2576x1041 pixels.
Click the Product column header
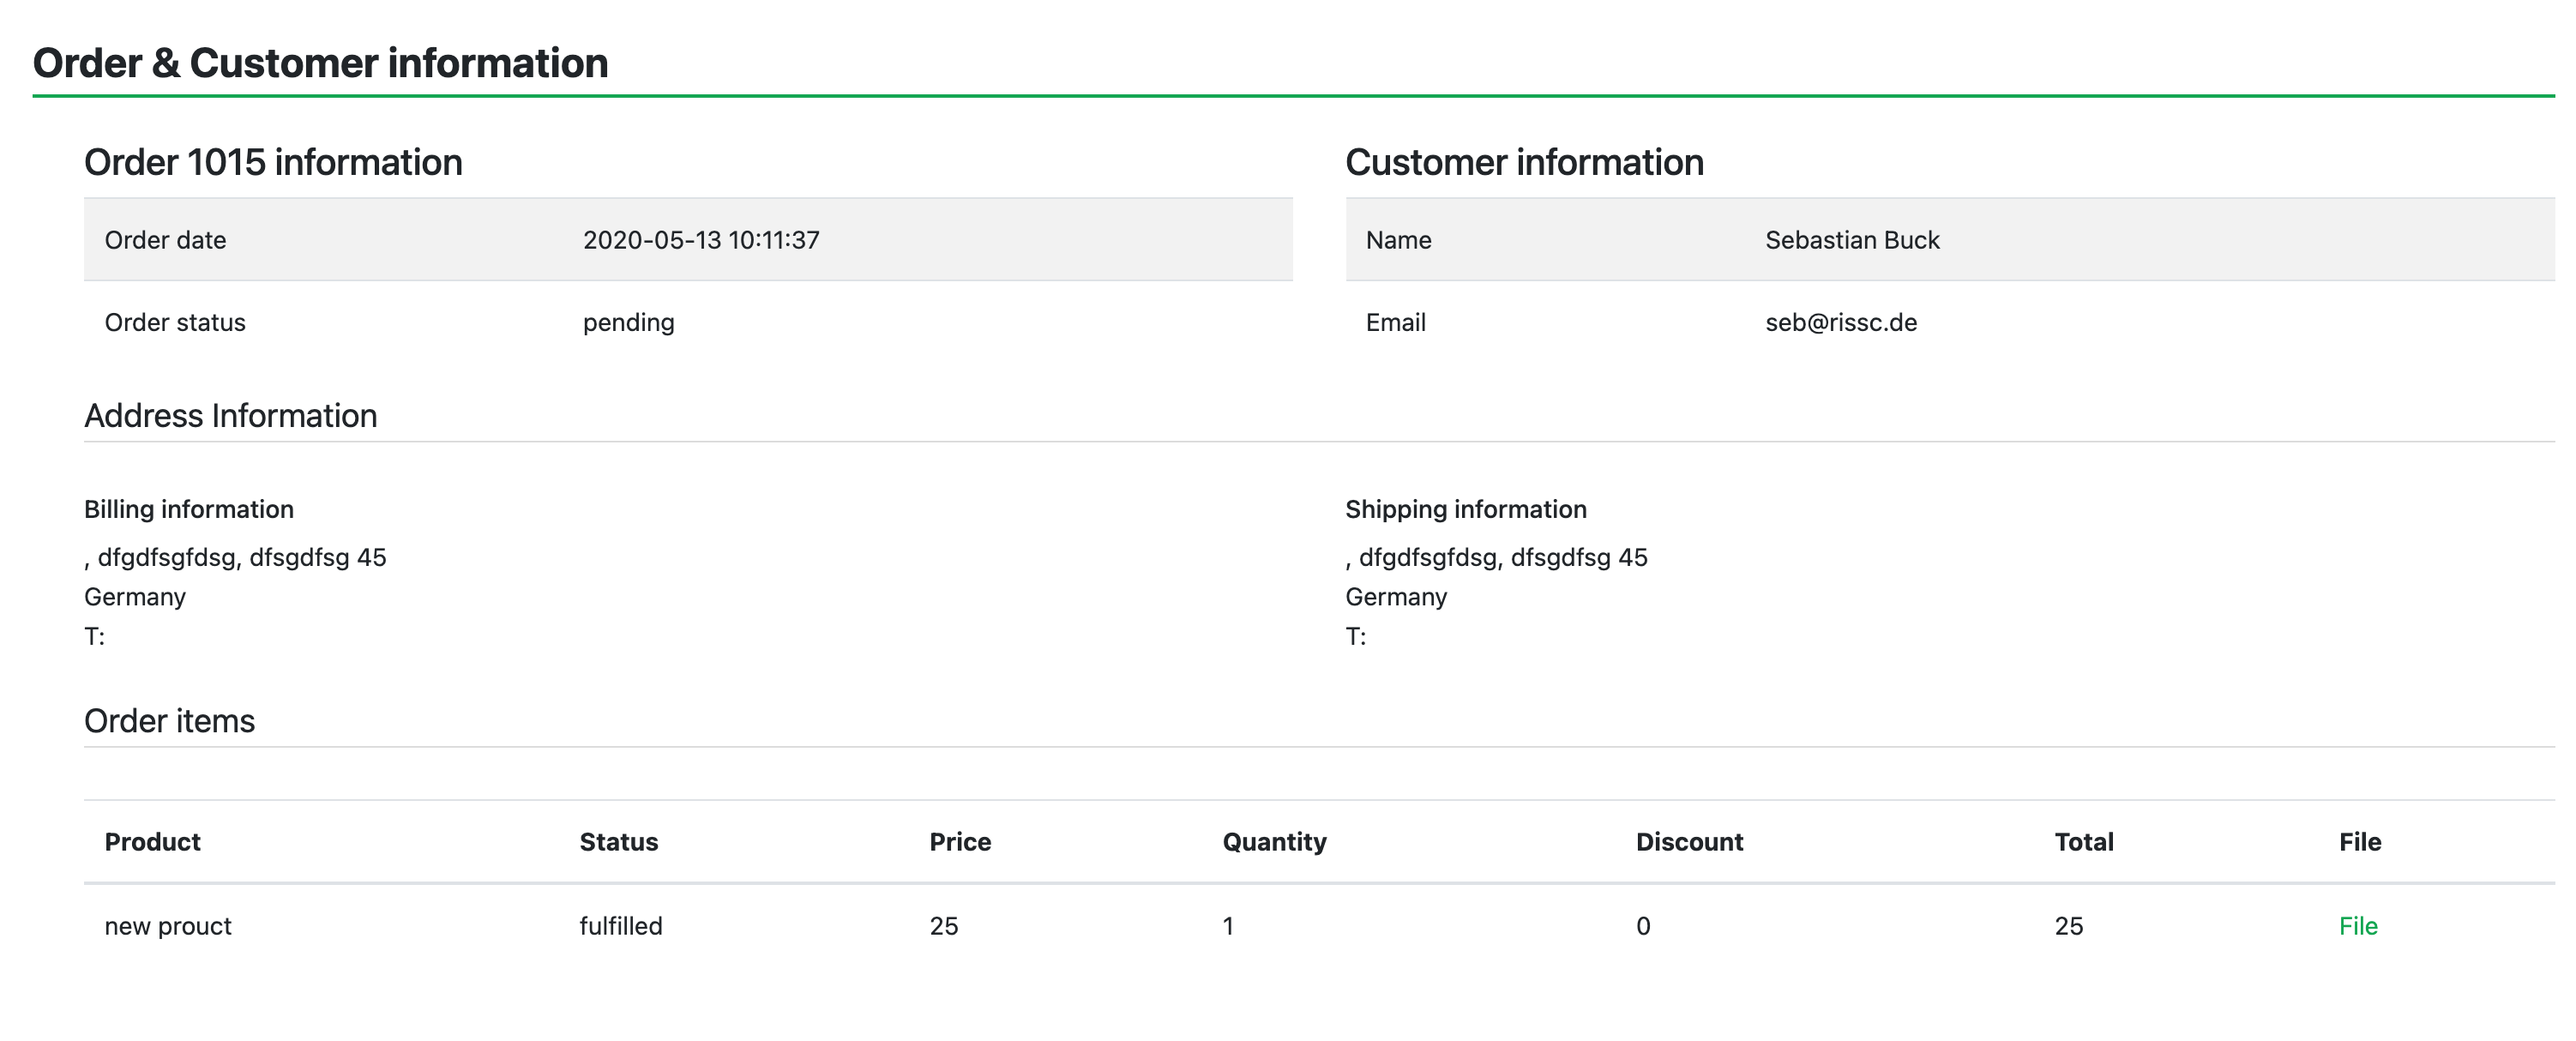tap(152, 842)
